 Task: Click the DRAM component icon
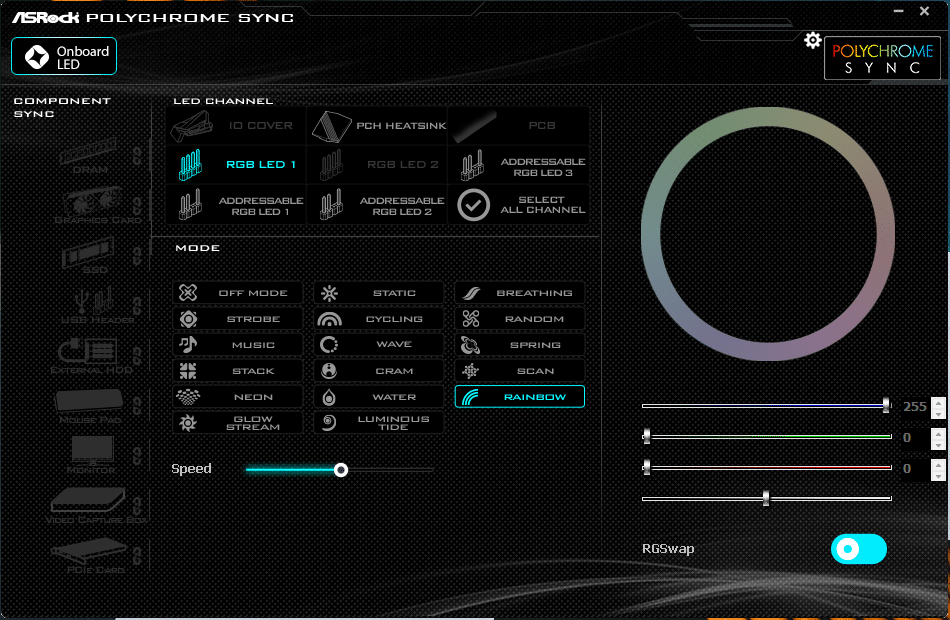pos(89,152)
